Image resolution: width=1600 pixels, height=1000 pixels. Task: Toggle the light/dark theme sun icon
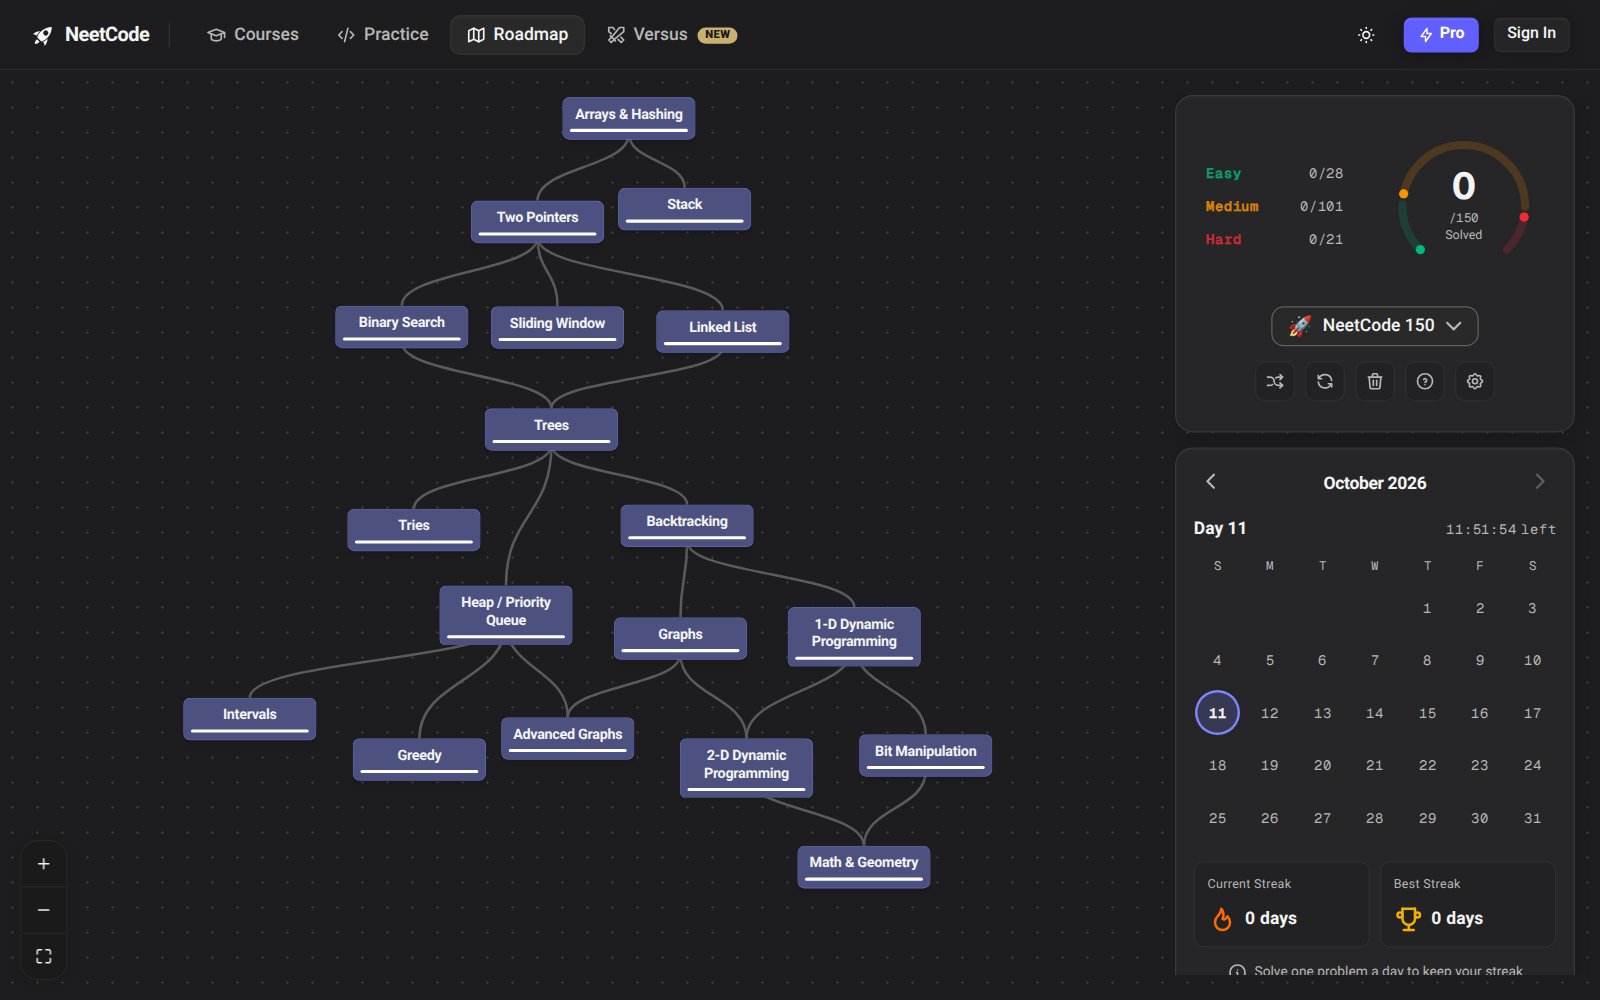[1366, 35]
